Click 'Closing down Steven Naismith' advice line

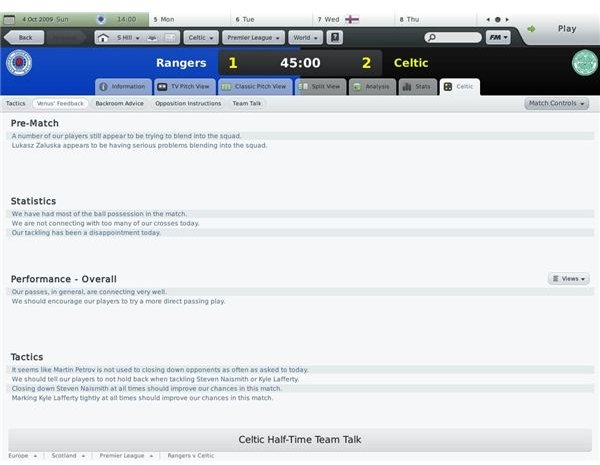tap(300, 388)
